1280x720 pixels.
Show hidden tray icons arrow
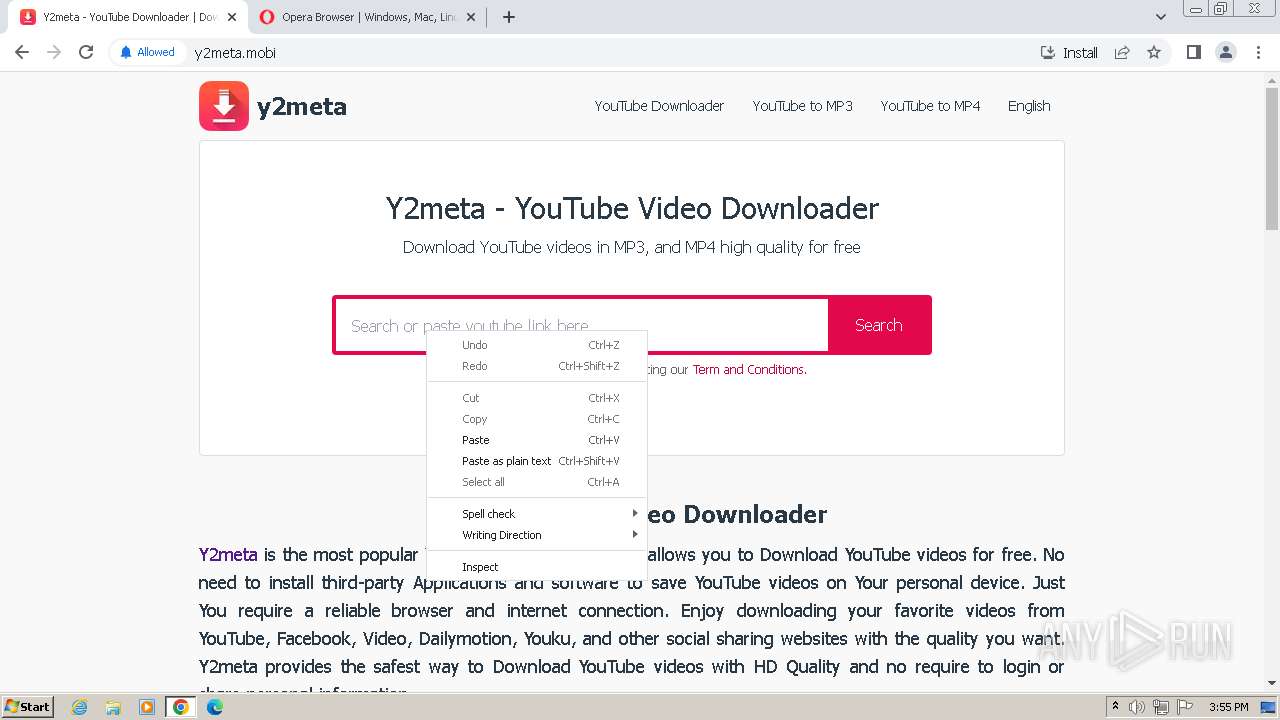click(1116, 707)
